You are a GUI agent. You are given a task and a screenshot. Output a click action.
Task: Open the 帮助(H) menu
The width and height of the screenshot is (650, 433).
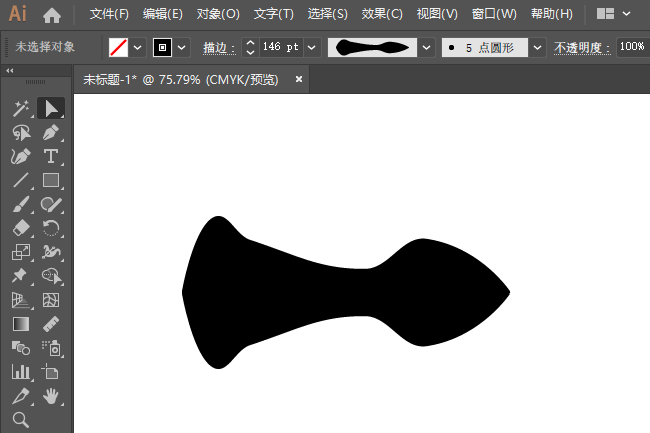[x=552, y=14]
